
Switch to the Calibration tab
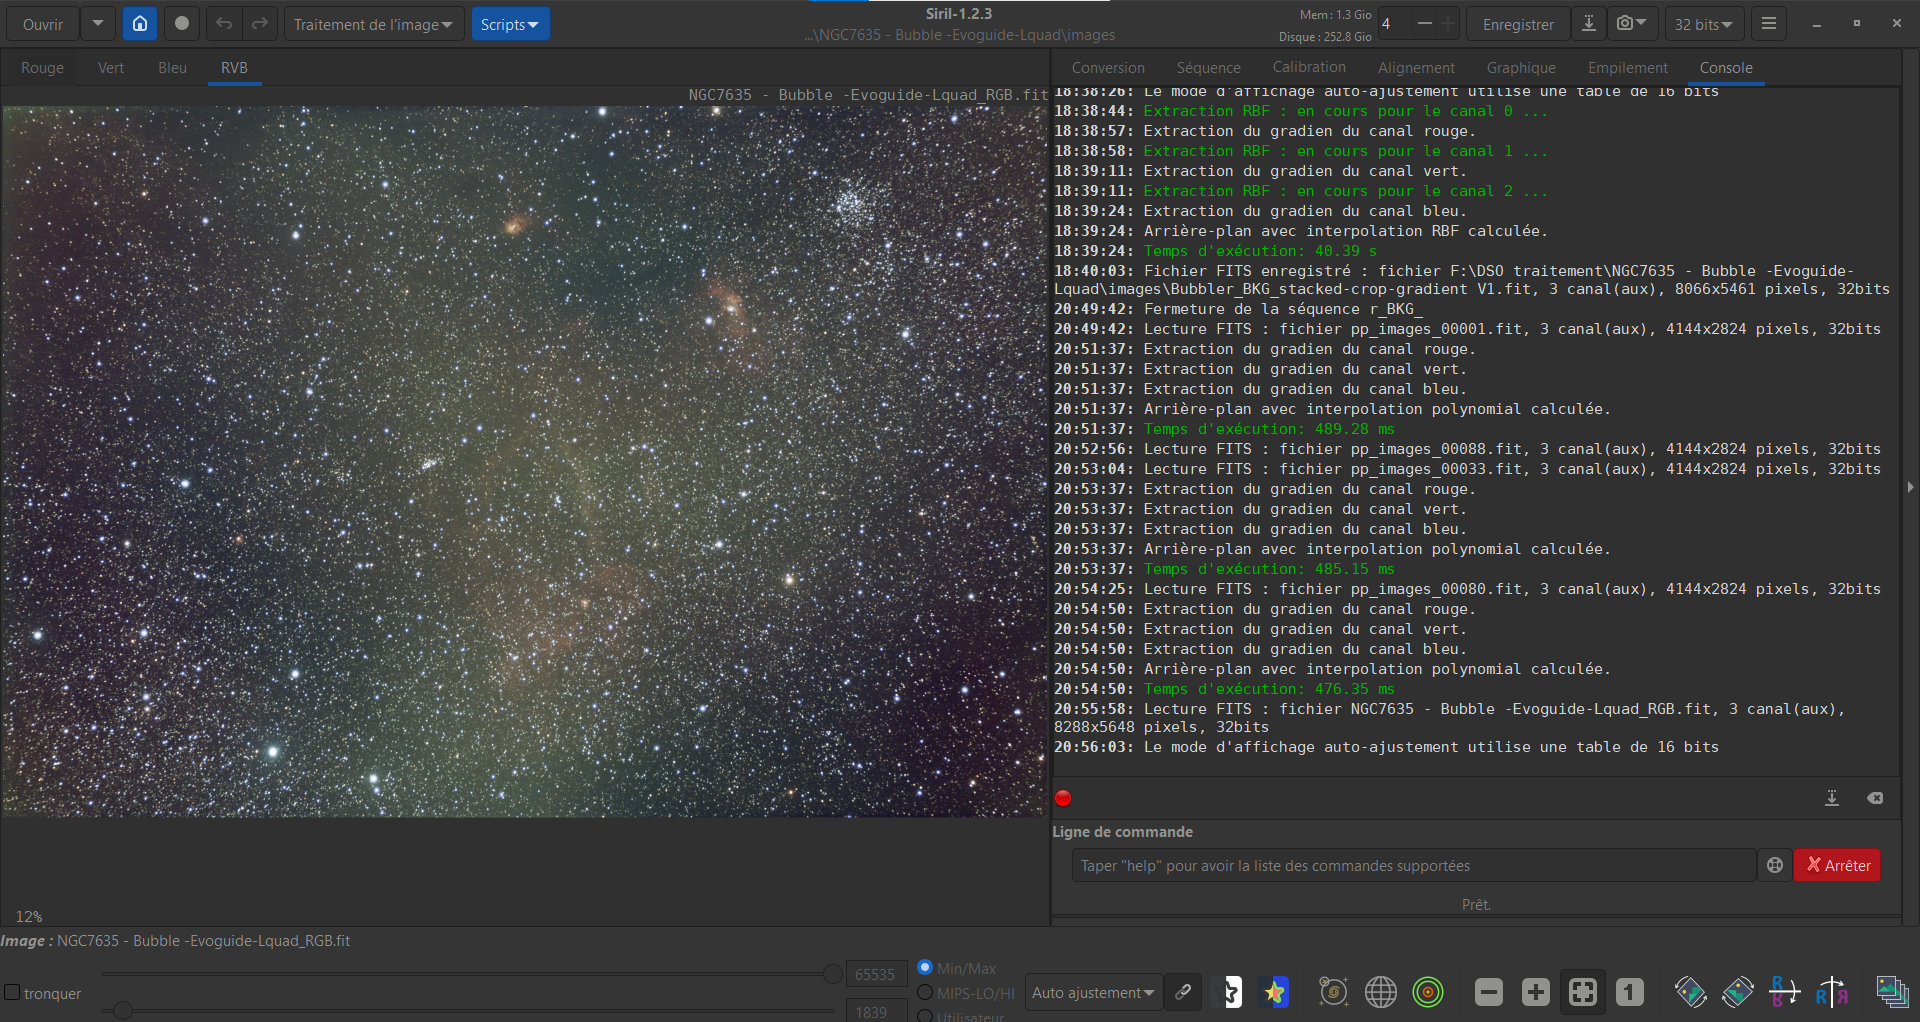[x=1308, y=67]
